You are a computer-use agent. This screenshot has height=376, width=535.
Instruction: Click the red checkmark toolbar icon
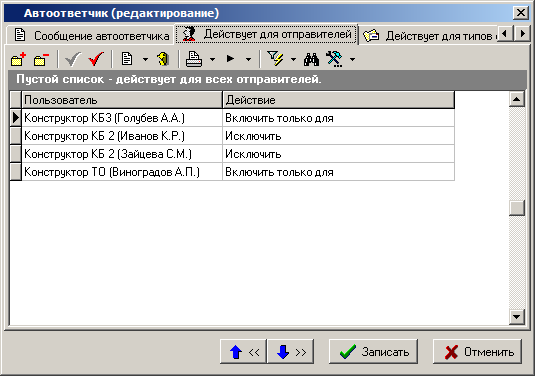(96, 59)
